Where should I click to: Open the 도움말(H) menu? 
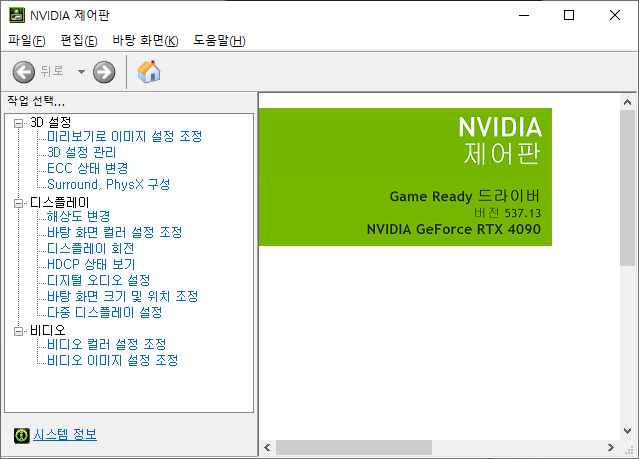(219, 40)
